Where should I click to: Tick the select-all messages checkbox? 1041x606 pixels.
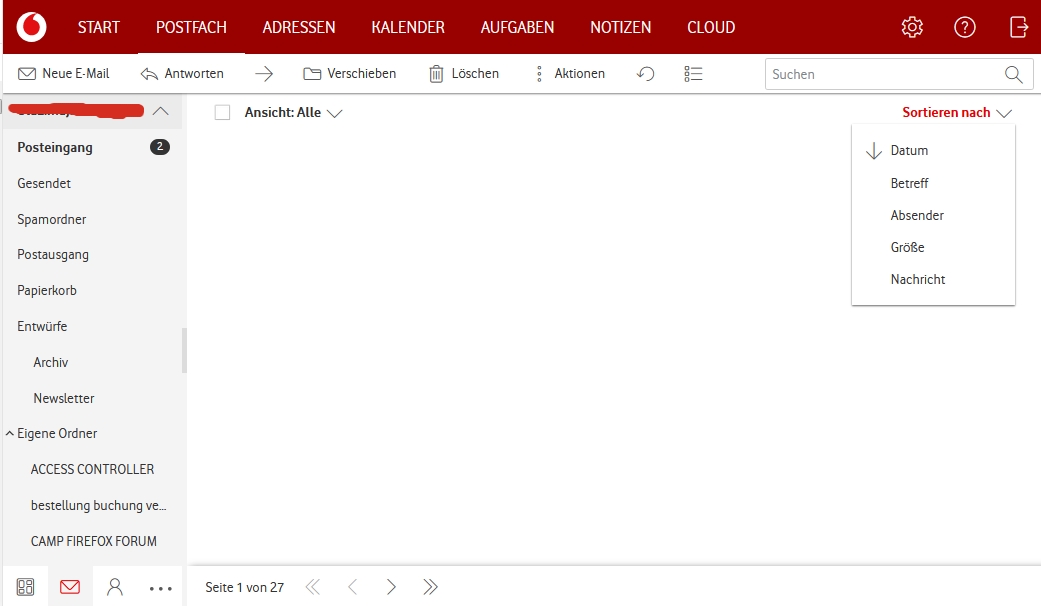coord(222,113)
